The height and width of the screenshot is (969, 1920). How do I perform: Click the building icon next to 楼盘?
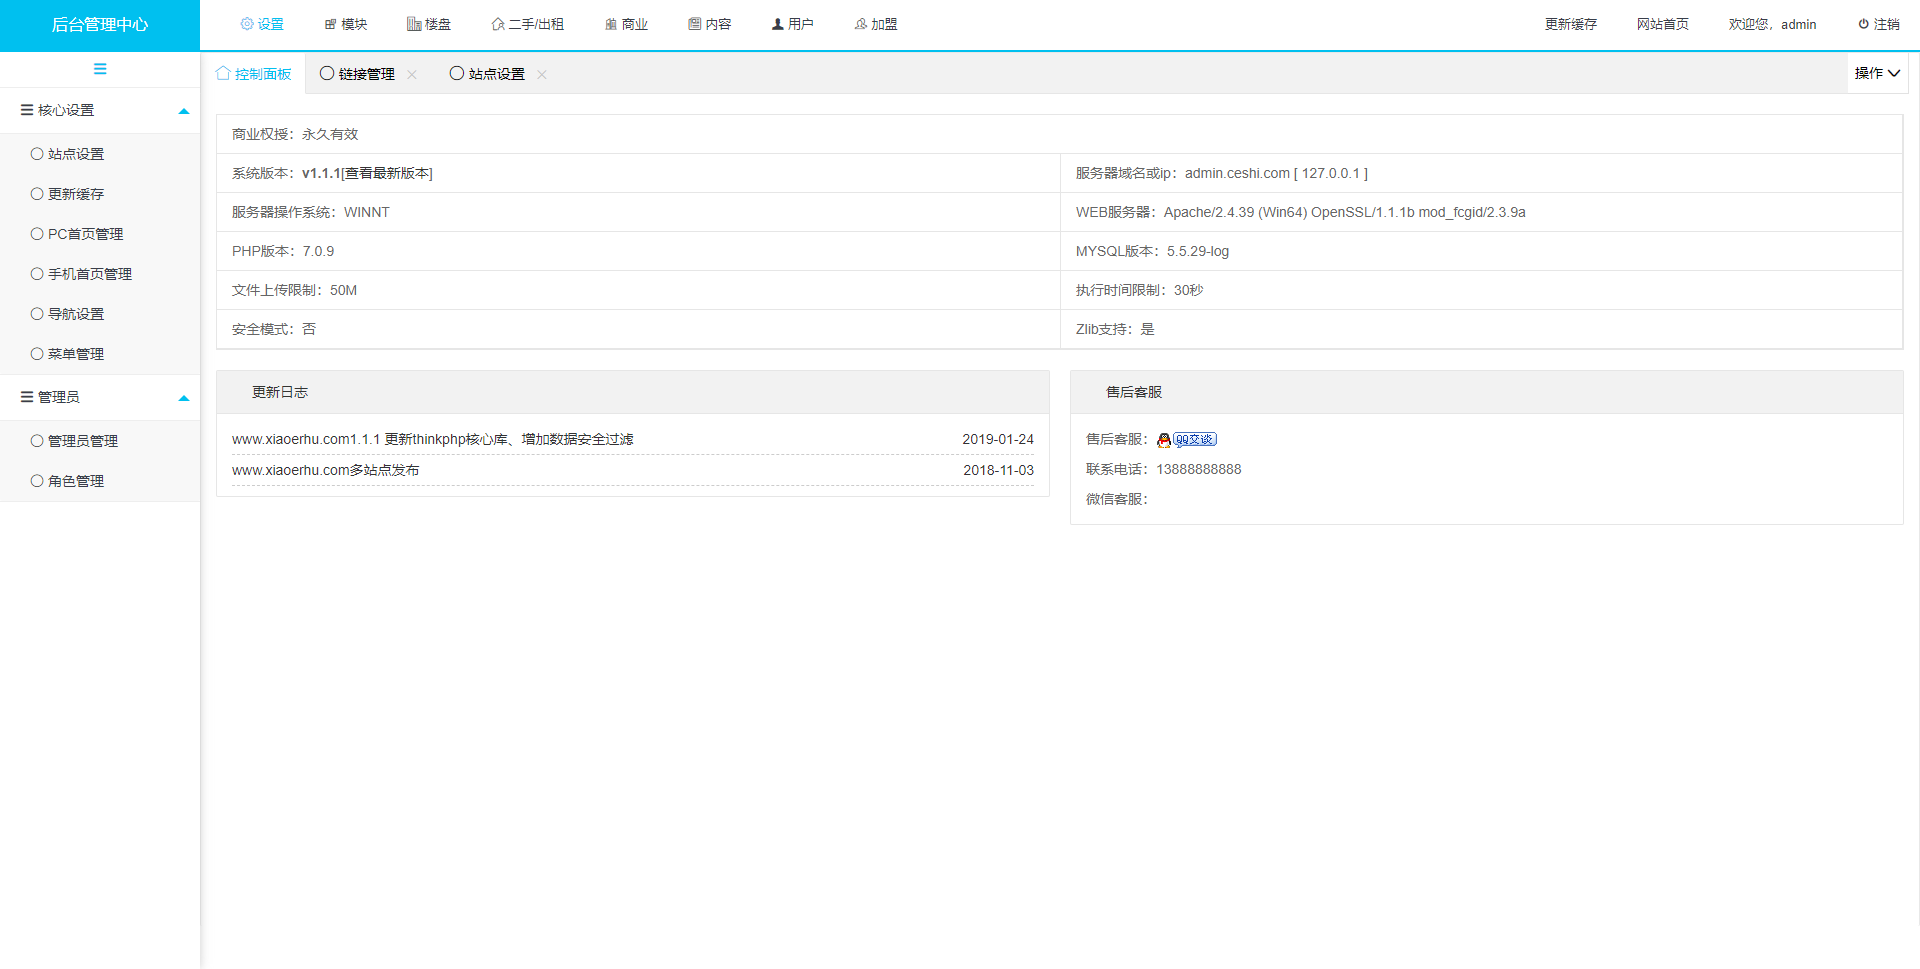pyautogui.click(x=414, y=24)
